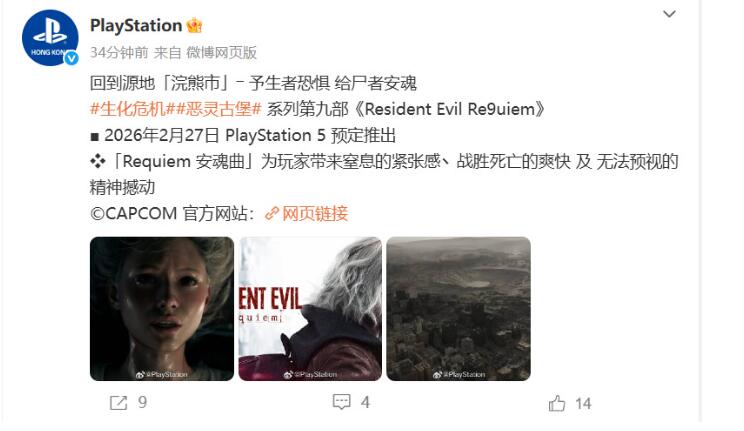
Task: Click the like count showing 14
Action: 583,404
